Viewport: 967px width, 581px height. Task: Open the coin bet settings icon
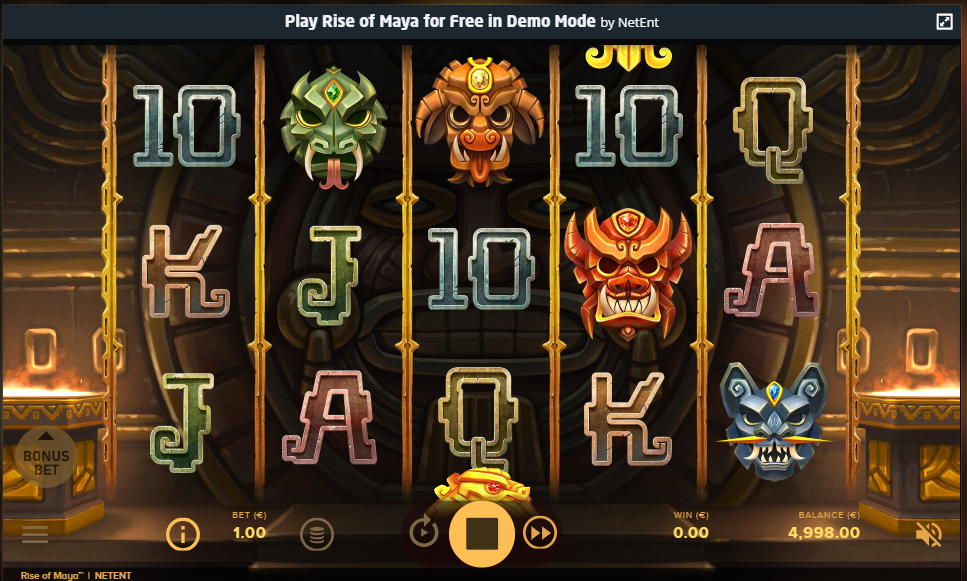pyautogui.click(x=316, y=534)
